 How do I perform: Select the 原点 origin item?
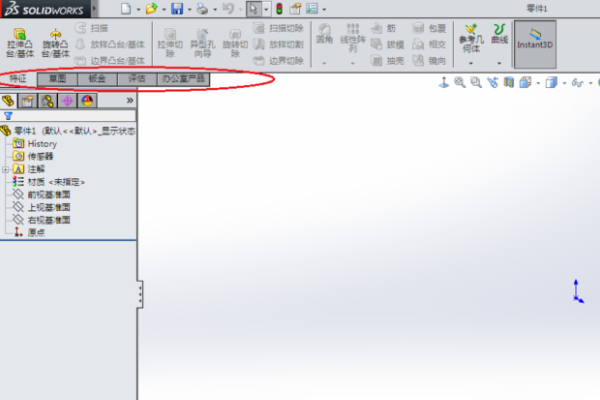point(29,232)
